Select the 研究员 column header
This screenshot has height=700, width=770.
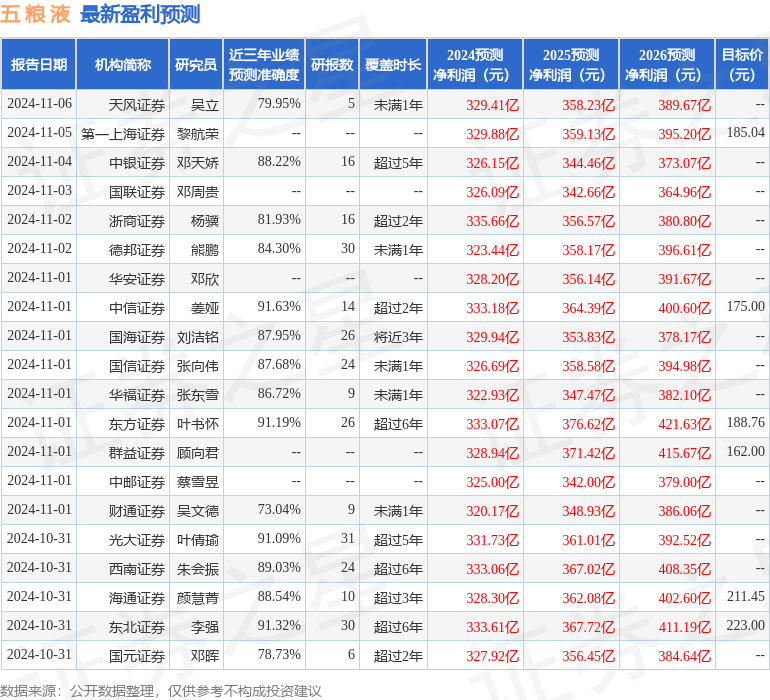(196, 64)
